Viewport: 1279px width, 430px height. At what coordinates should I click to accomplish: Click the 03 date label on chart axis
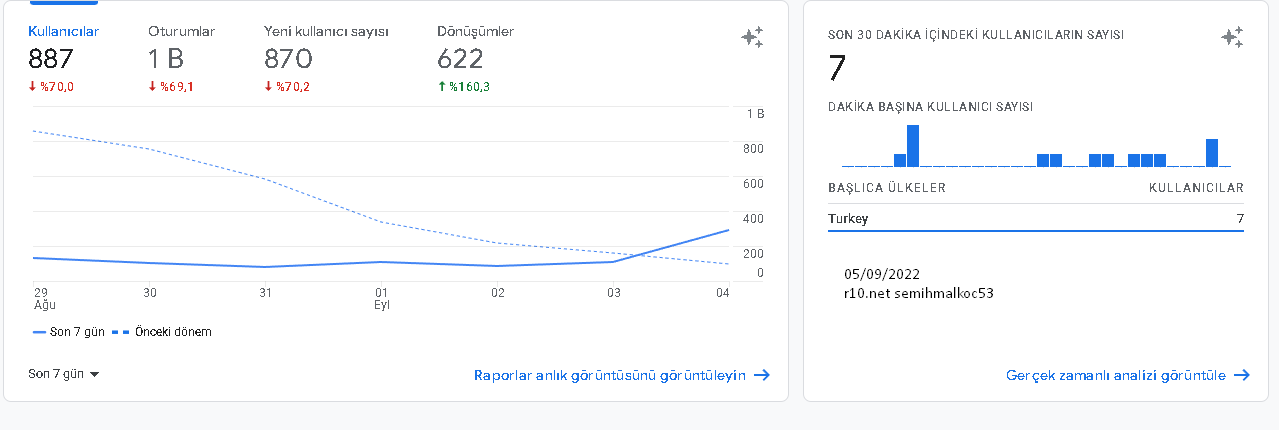pyautogui.click(x=614, y=292)
